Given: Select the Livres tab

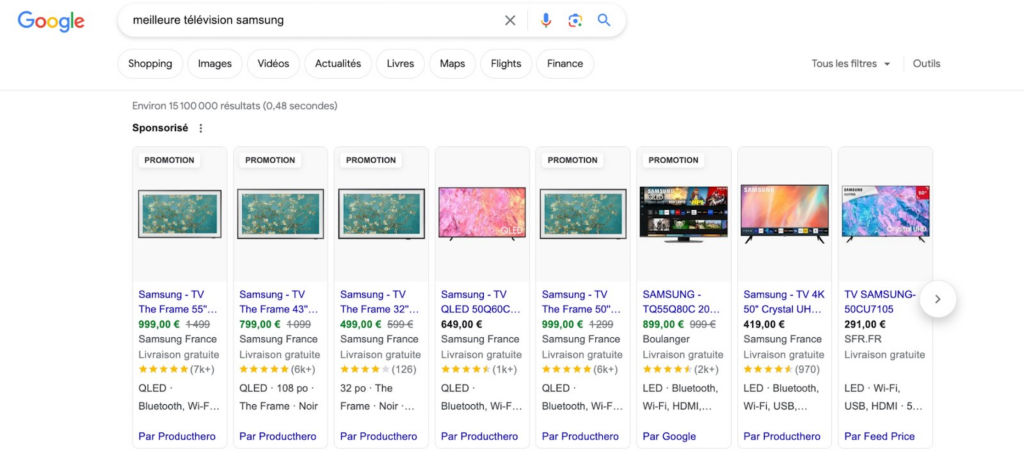Looking at the screenshot, I should point(400,63).
